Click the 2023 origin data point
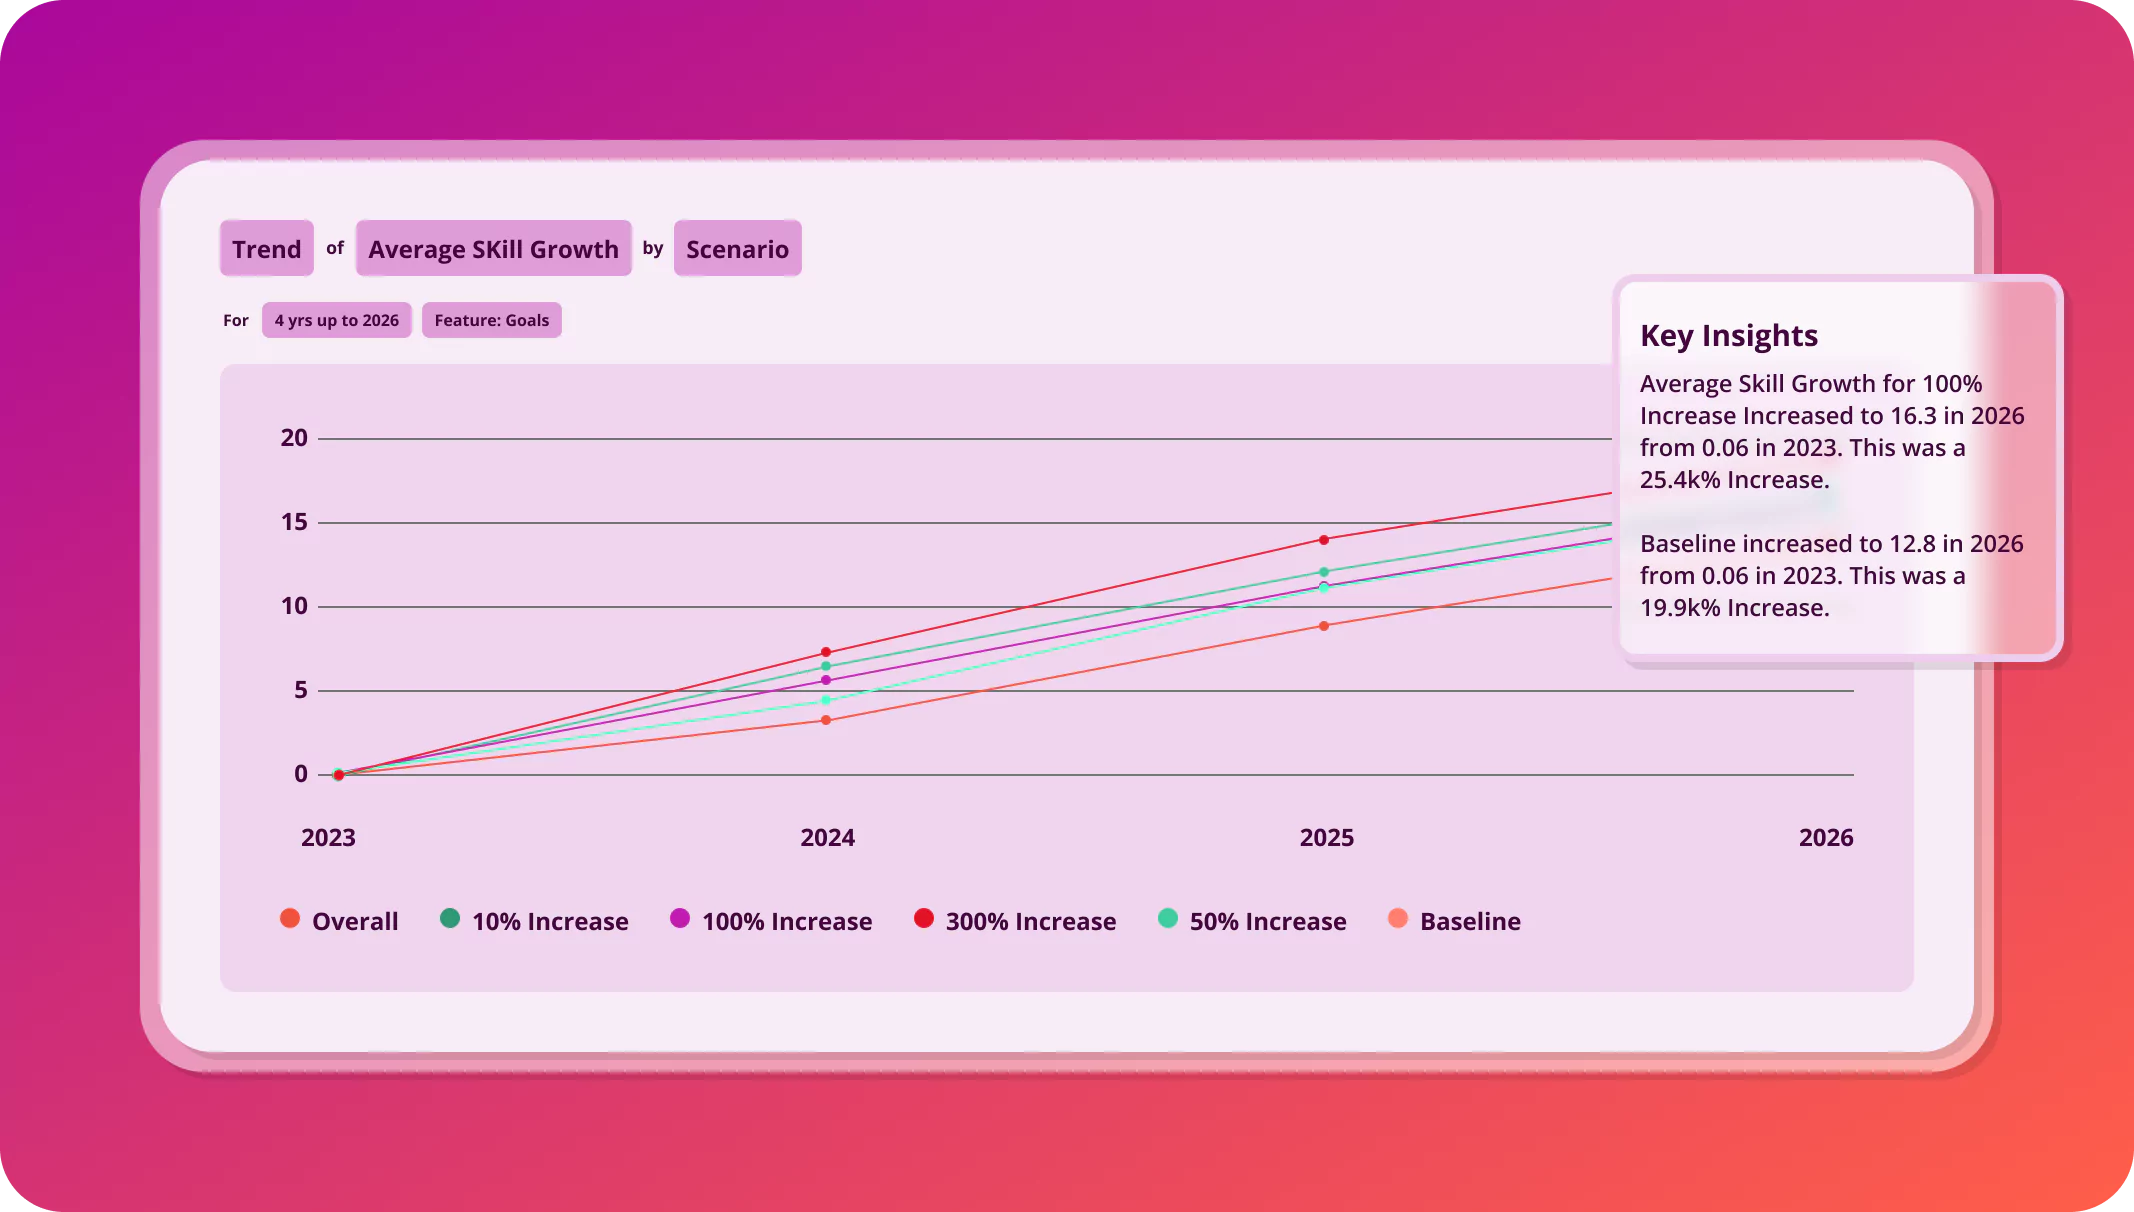2134x1212 pixels. click(x=338, y=775)
